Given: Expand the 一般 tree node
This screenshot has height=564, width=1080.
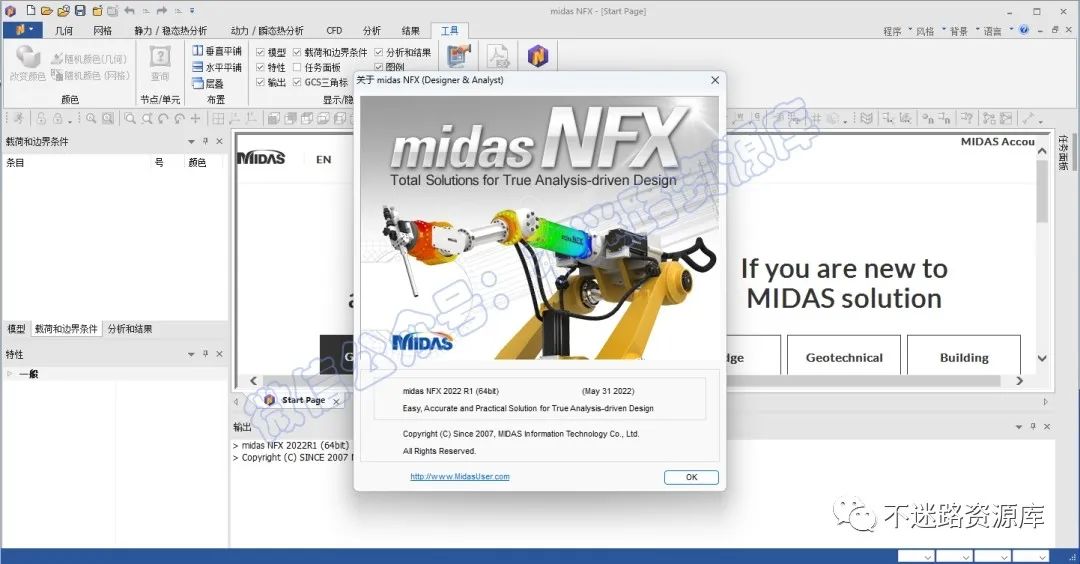Looking at the screenshot, I should 10,374.
